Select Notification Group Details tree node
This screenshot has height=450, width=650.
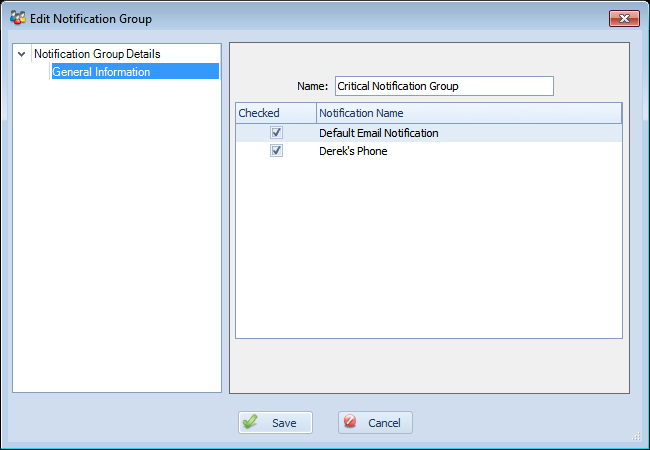97,54
